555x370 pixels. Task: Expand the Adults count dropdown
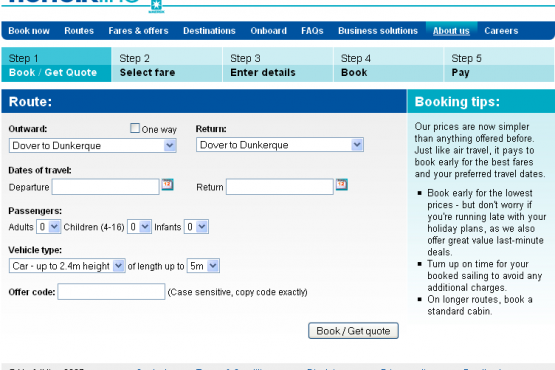pos(48,227)
